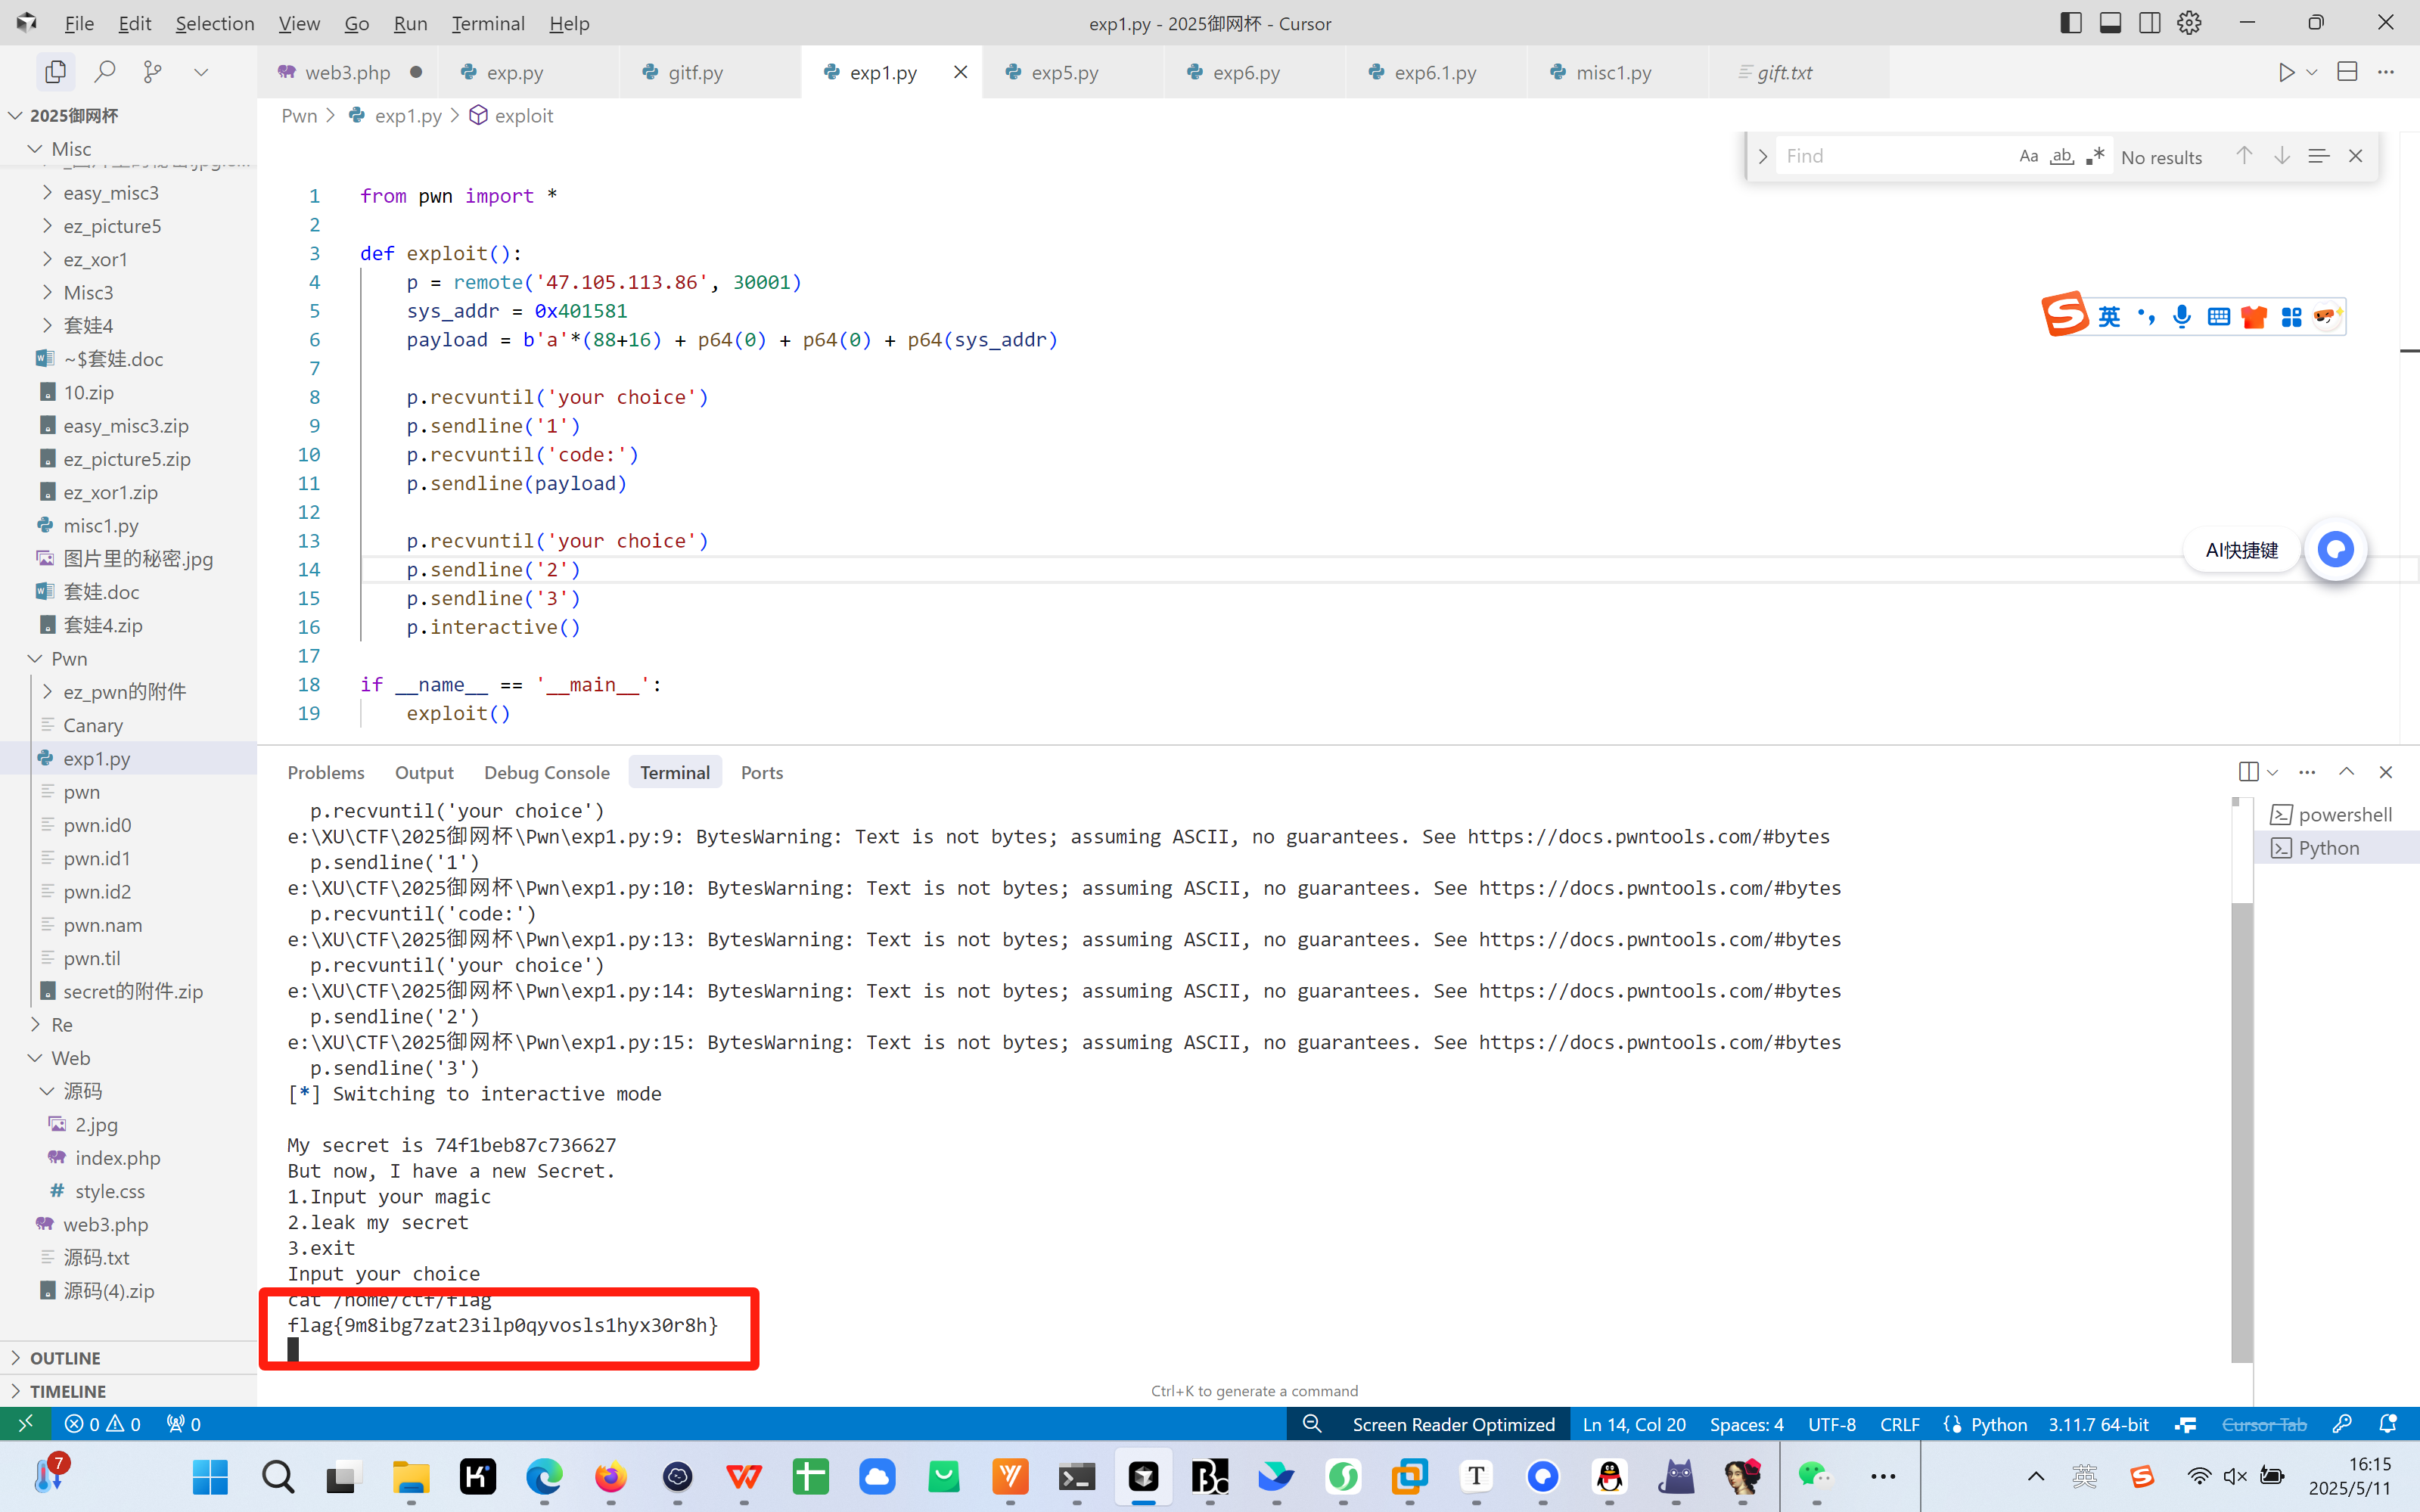The width and height of the screenshot is (2420, 1512).
Task: Click the AI快捷键 floating button
Action: [2241, 550]
